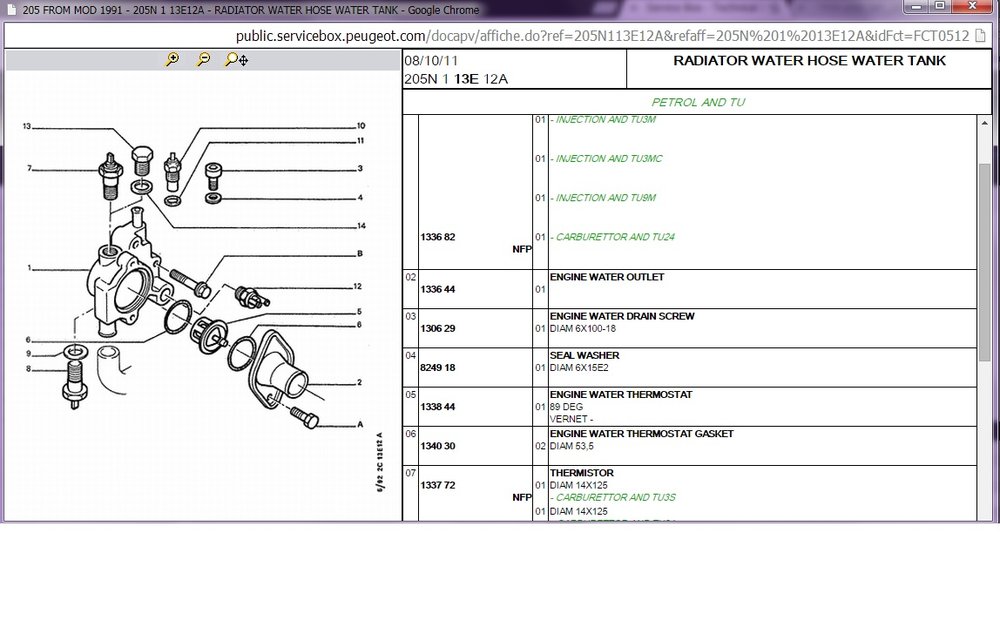Click diagram callout number 3
The image size is (1000, 627).
(360, 168)
